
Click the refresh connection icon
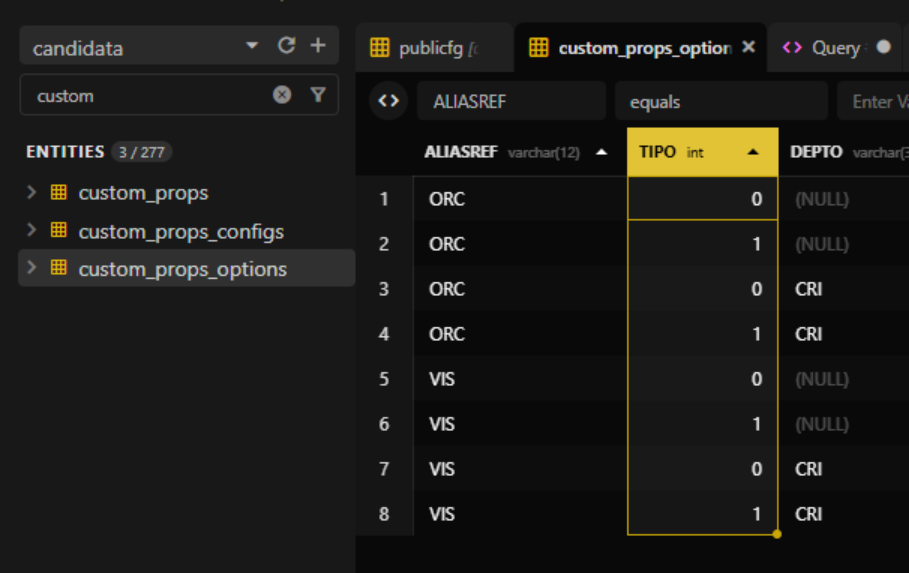tap(286, 46)
